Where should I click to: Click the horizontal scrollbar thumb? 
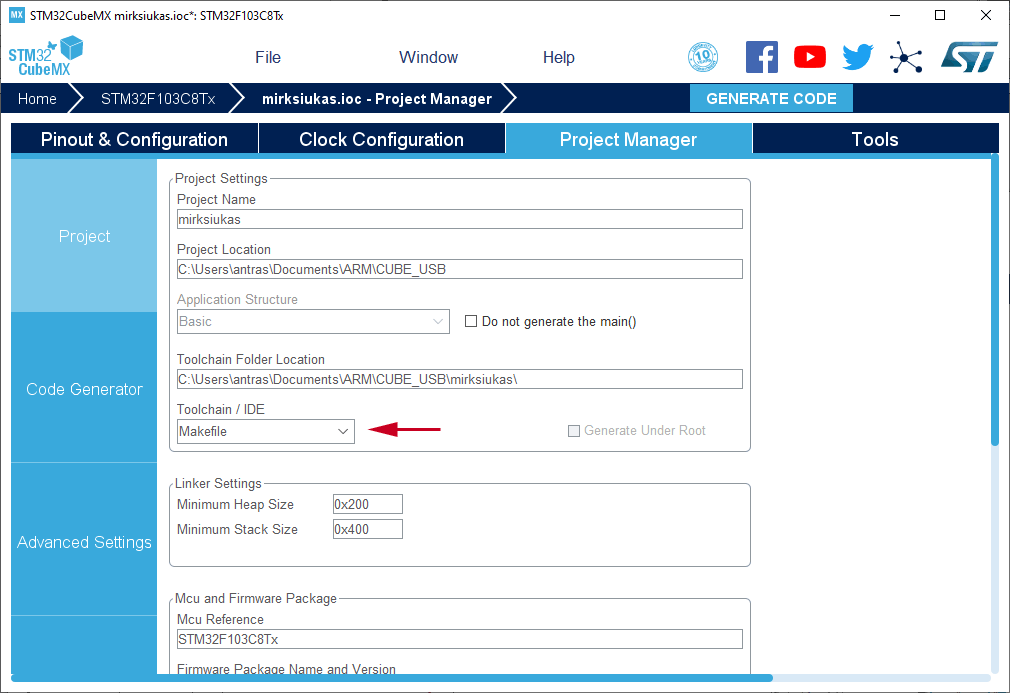click(392, 678)
